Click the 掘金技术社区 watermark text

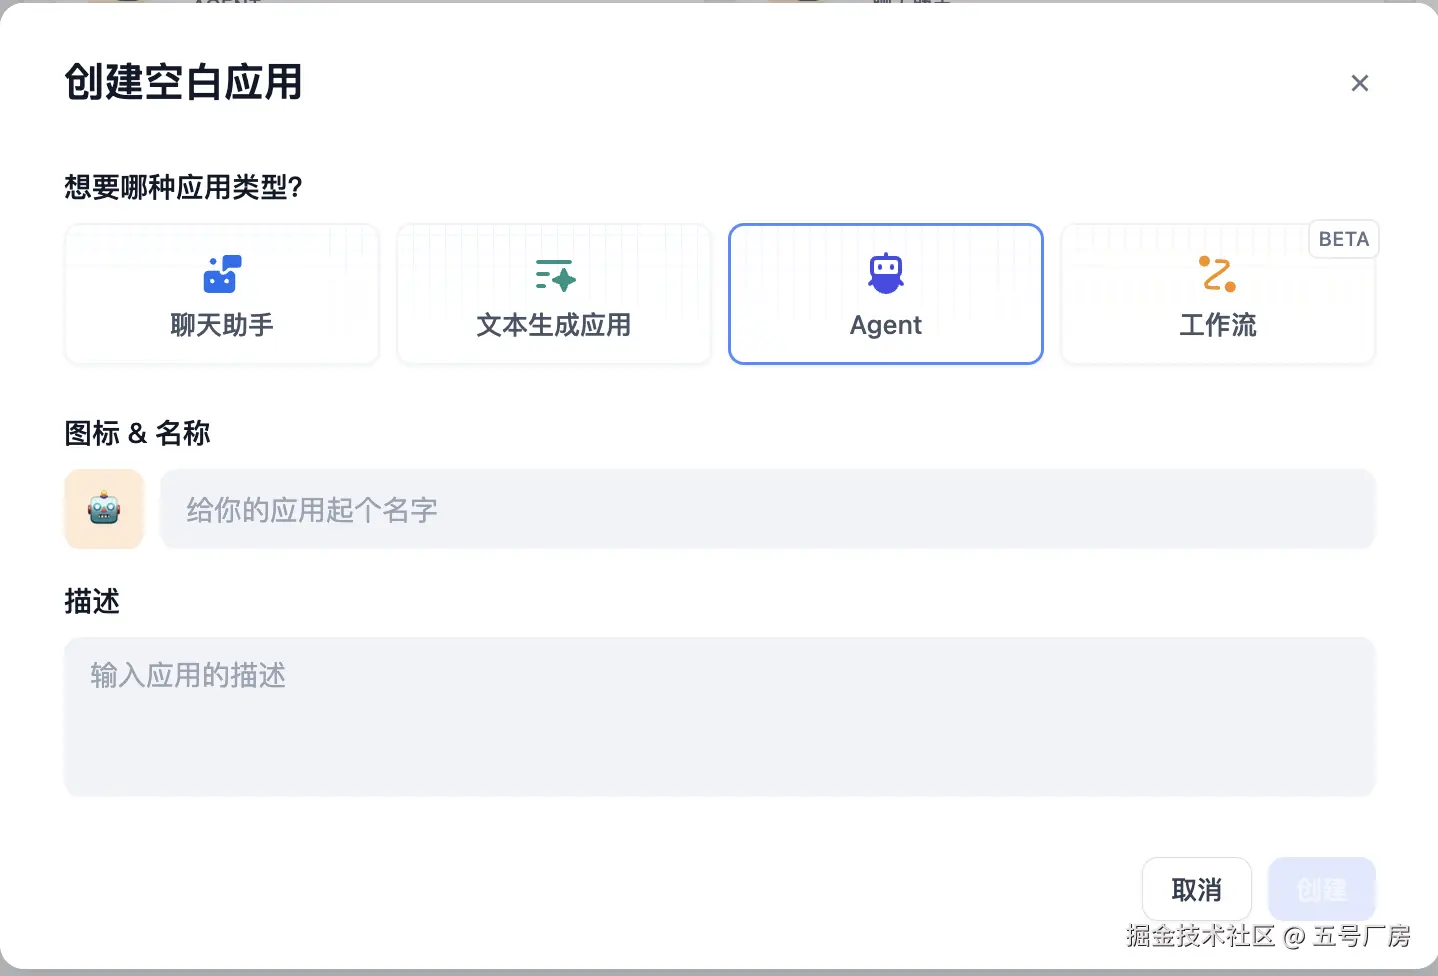coord(1200,936)
